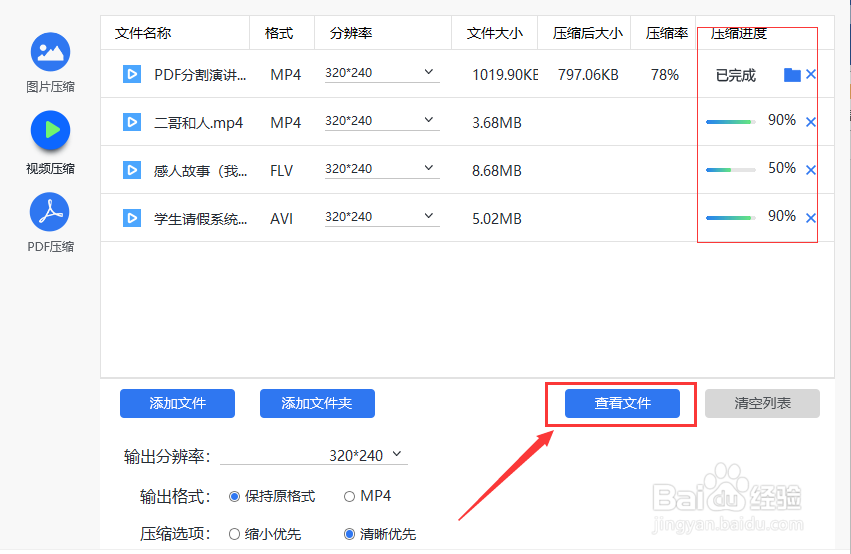Click the AVI format cell
Screen dimensions: 851x554
281,219
